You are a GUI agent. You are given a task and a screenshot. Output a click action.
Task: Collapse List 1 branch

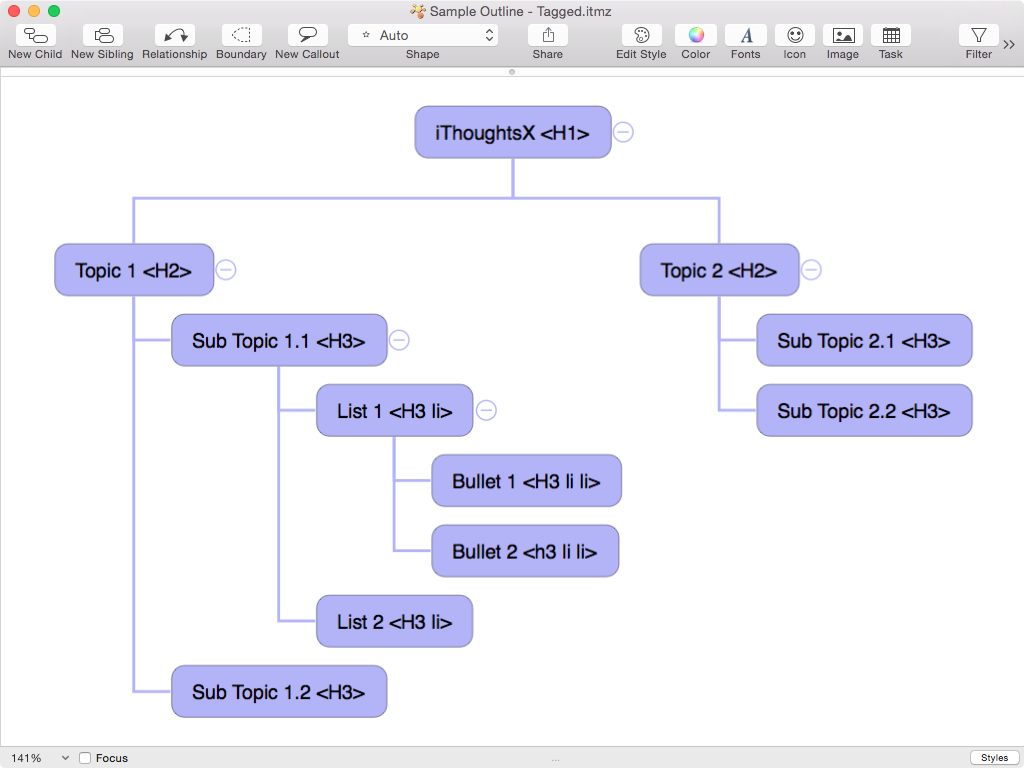(486, 410)
